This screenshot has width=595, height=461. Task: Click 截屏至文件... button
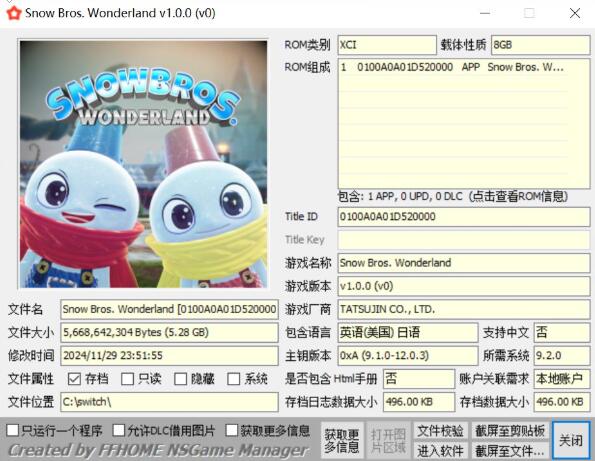pyautogui.click(x=510, y=451)
